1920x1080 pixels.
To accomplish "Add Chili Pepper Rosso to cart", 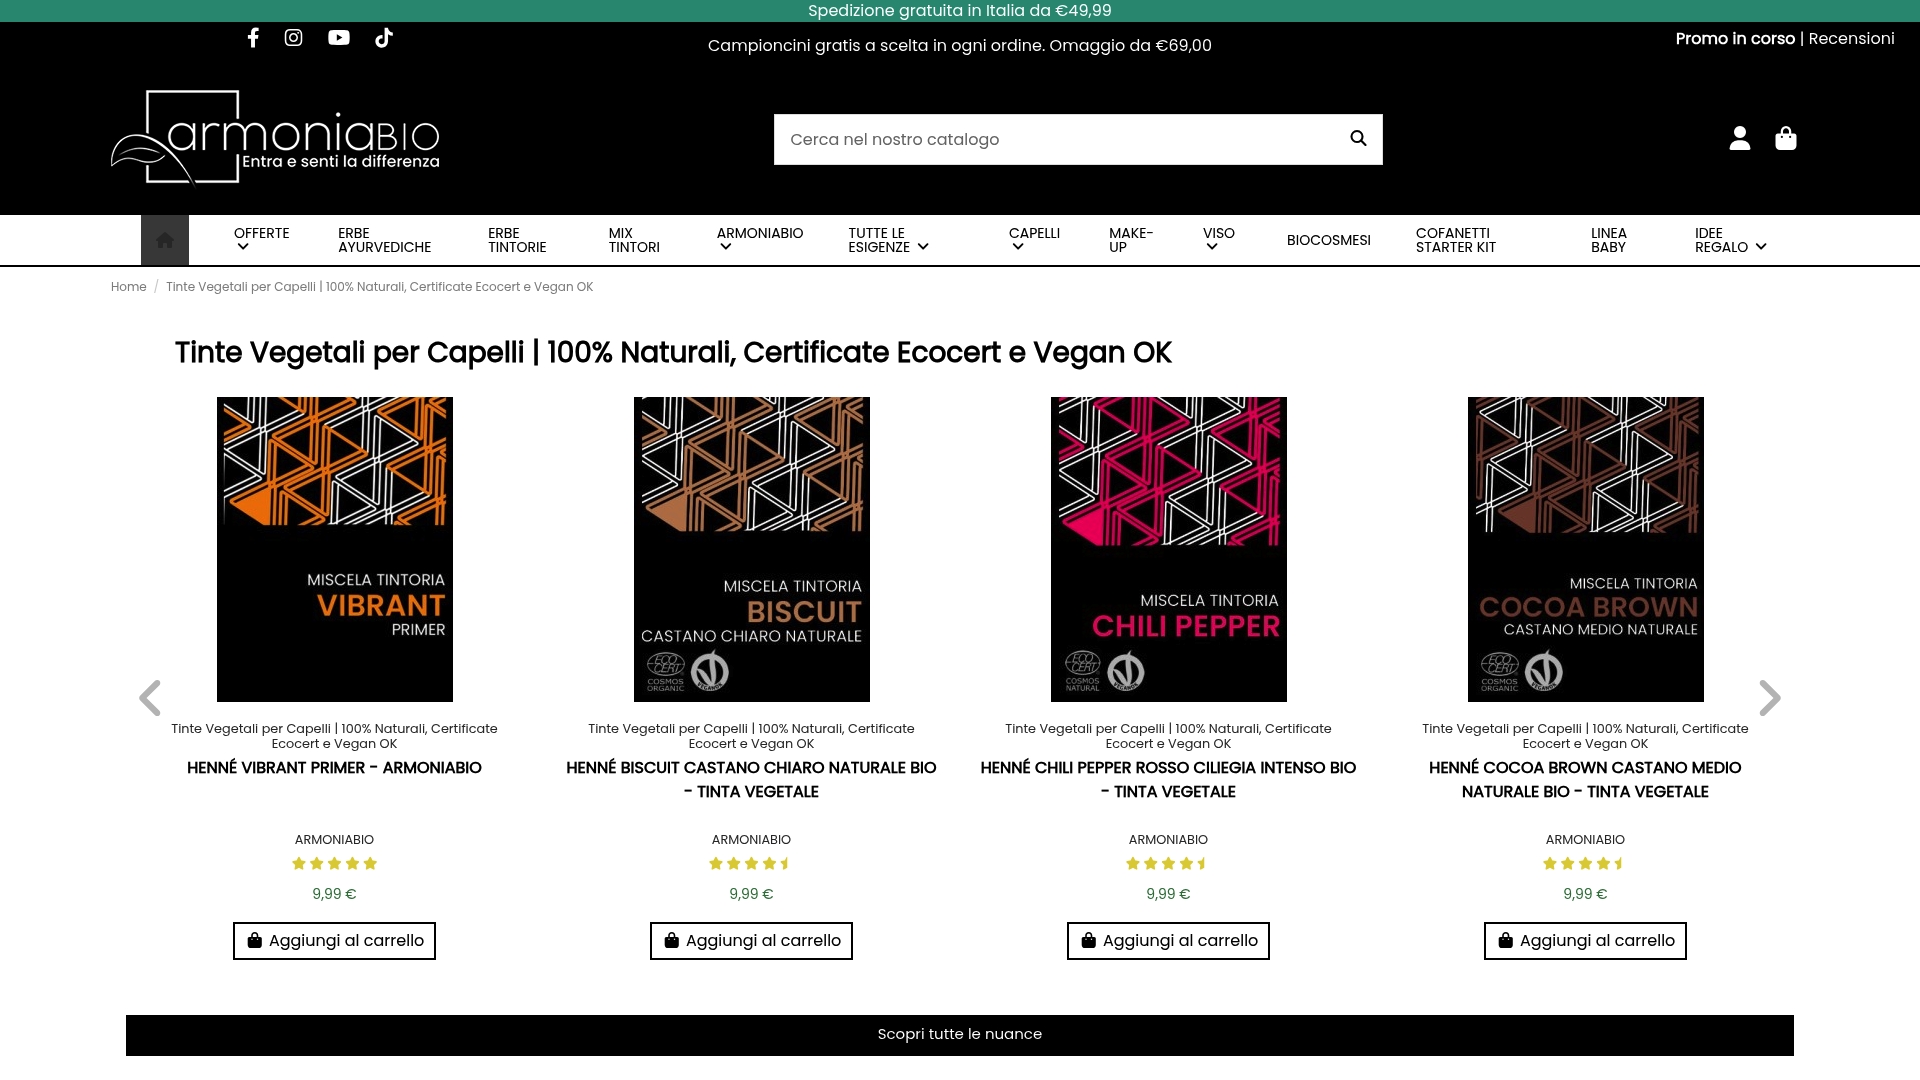I will coord(1168,941).
